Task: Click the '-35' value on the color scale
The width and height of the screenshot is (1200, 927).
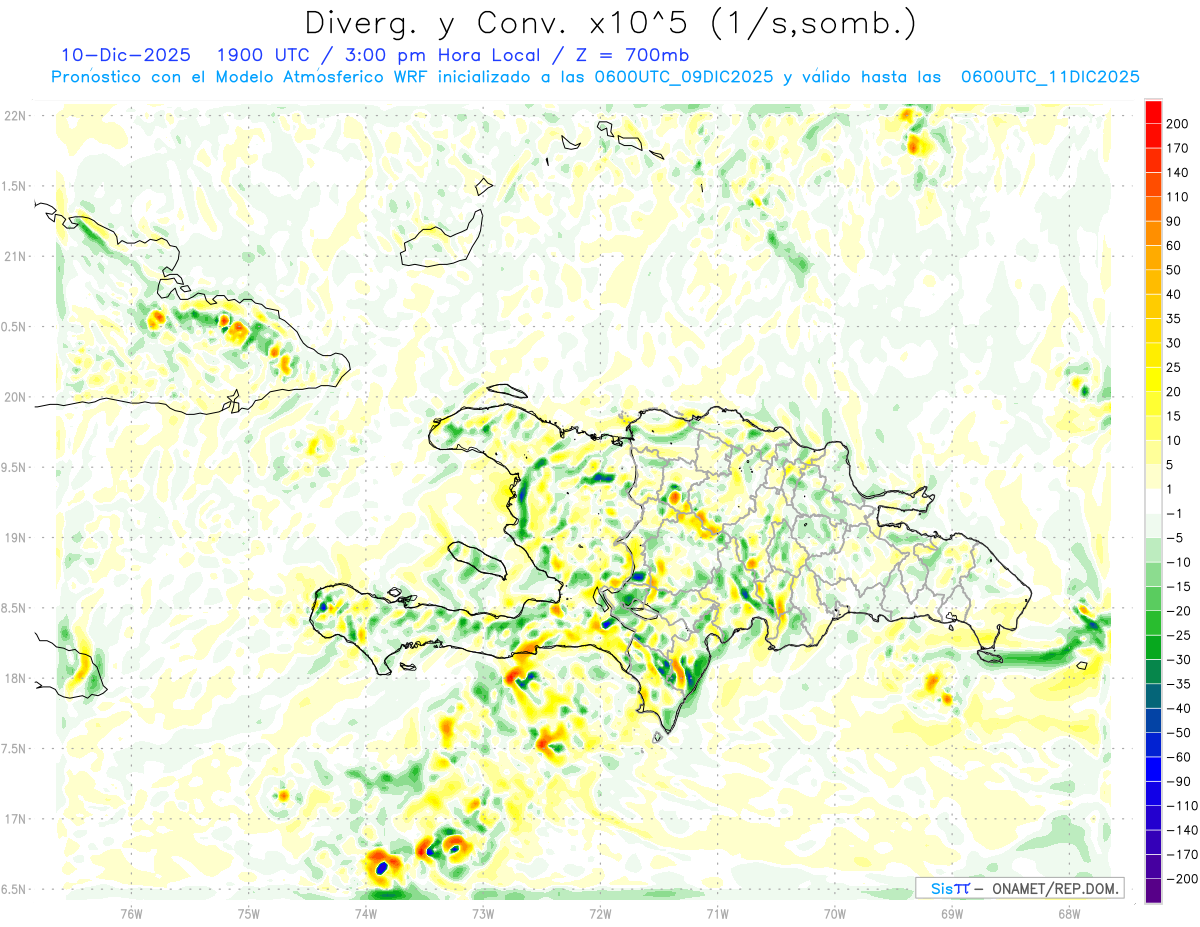Action: (x=1178, y=684)
